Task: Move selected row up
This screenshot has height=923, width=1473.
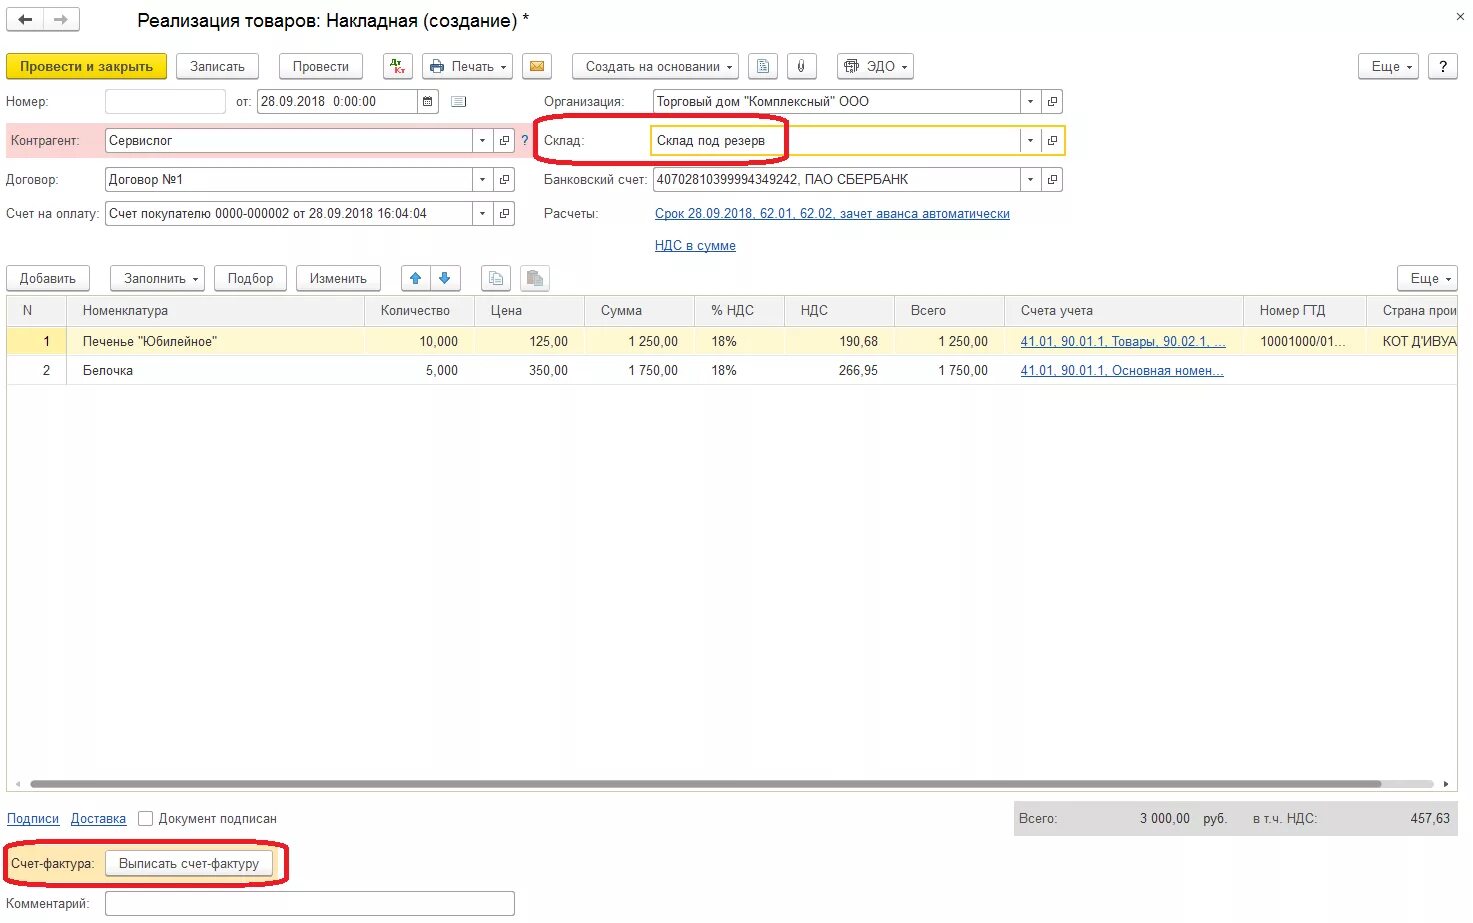Action: tap(416, 278)
